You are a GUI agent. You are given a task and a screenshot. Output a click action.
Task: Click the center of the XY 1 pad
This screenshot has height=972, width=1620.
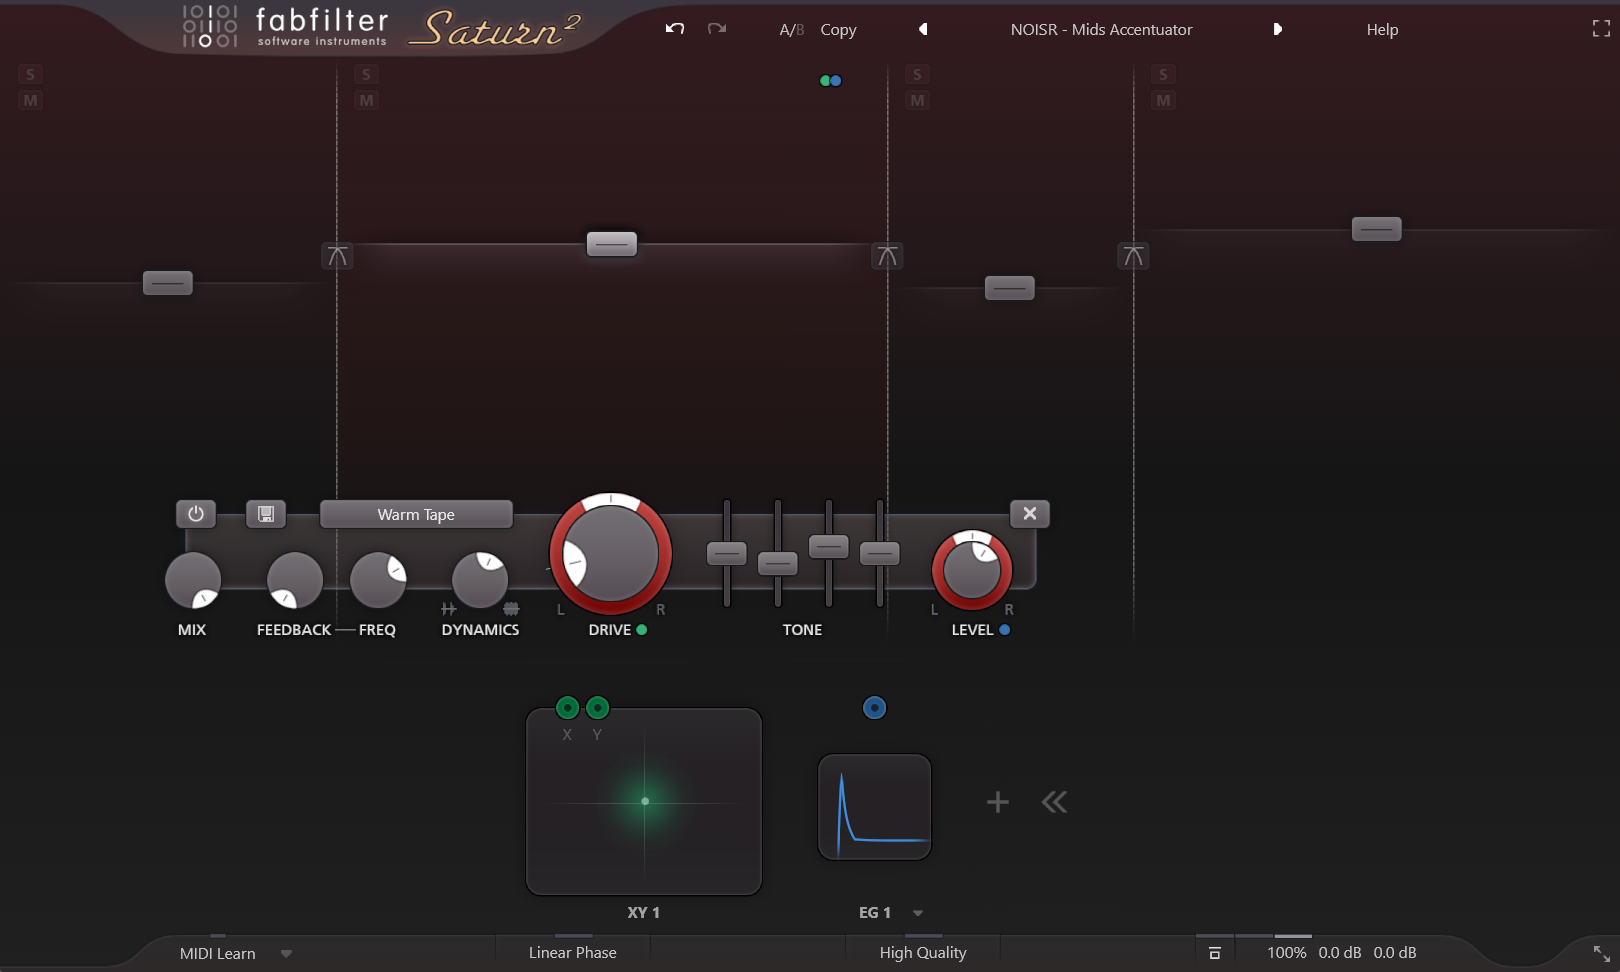[644, 801]
